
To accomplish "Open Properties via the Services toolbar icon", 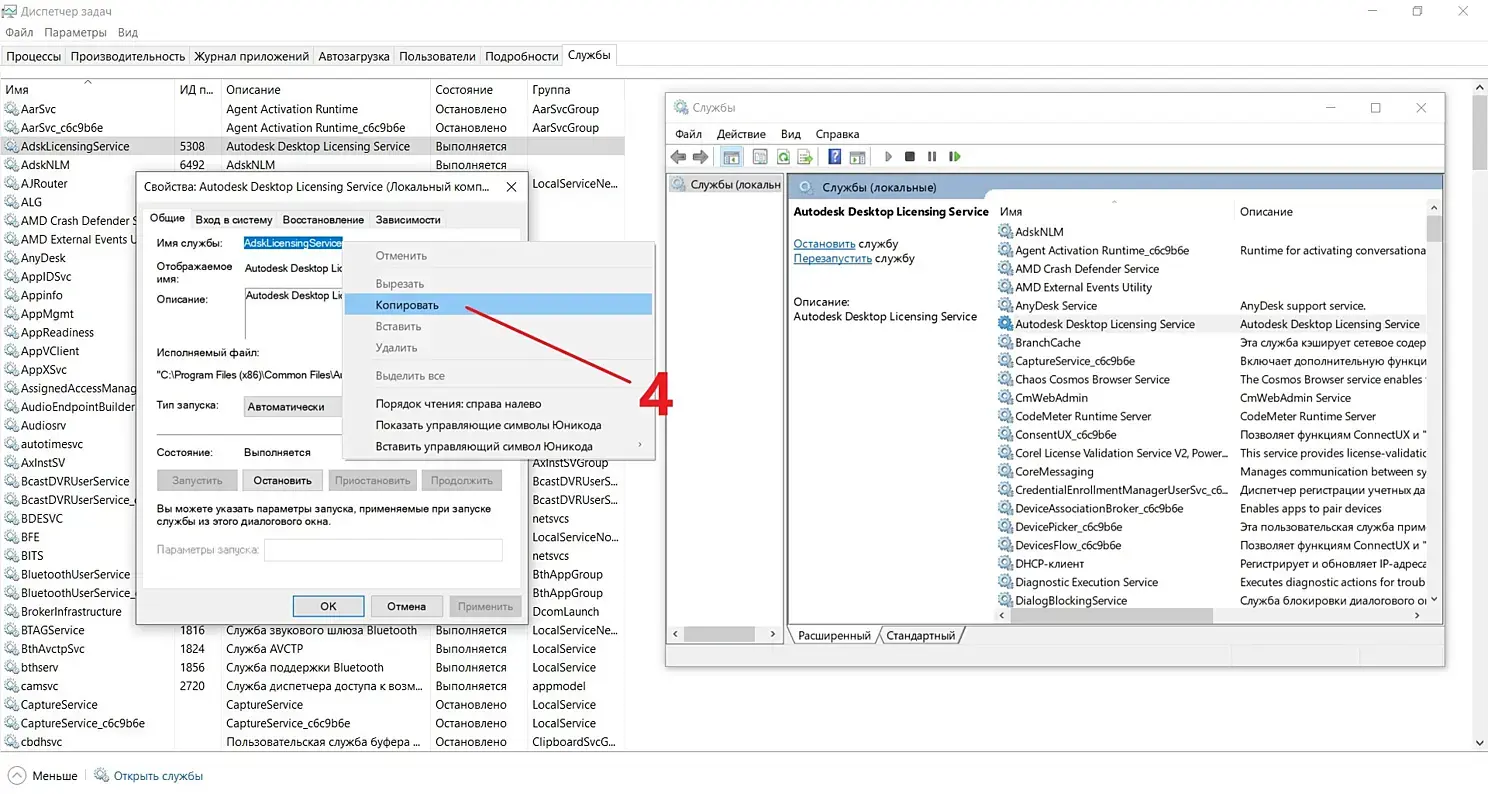I will point(759,157).
